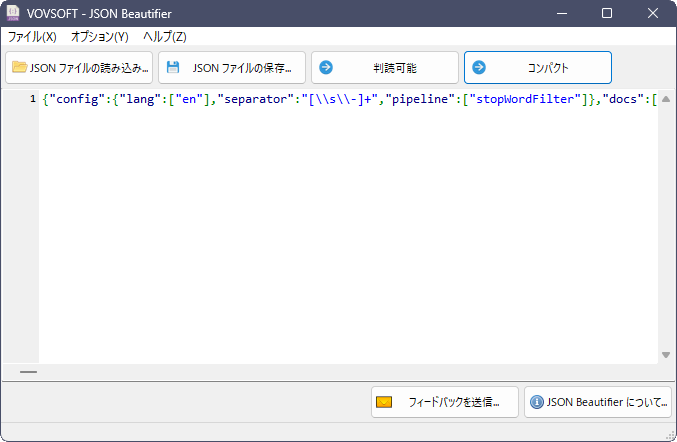
Task: Click the JSON Beautifier について... text label
Action: pos(607,402)
